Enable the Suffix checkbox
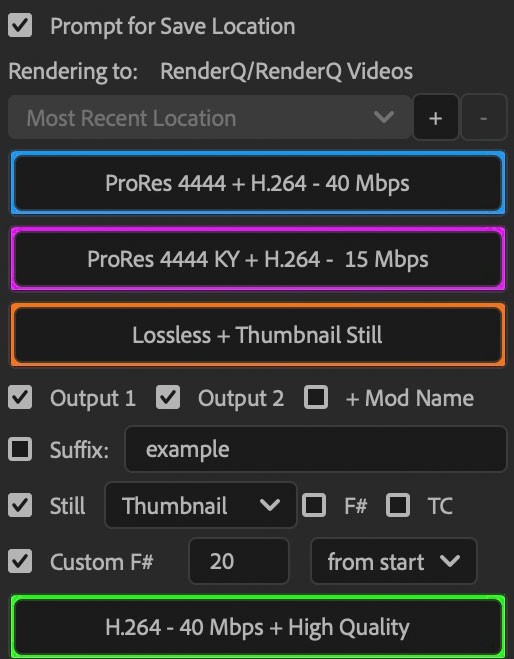 coord(20,449)
